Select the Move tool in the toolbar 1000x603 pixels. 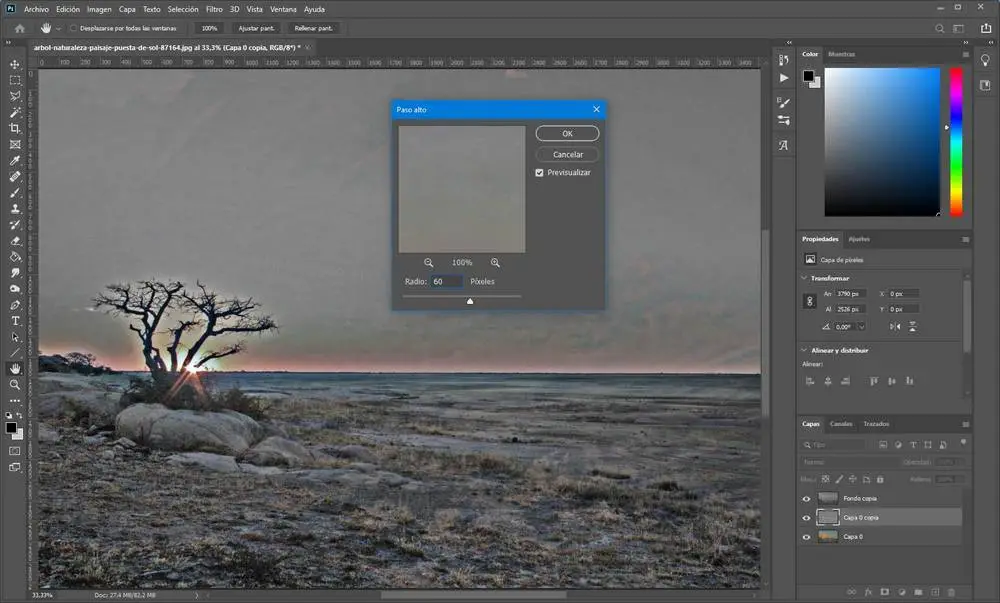pyautogui.click(x=15, y=63)
